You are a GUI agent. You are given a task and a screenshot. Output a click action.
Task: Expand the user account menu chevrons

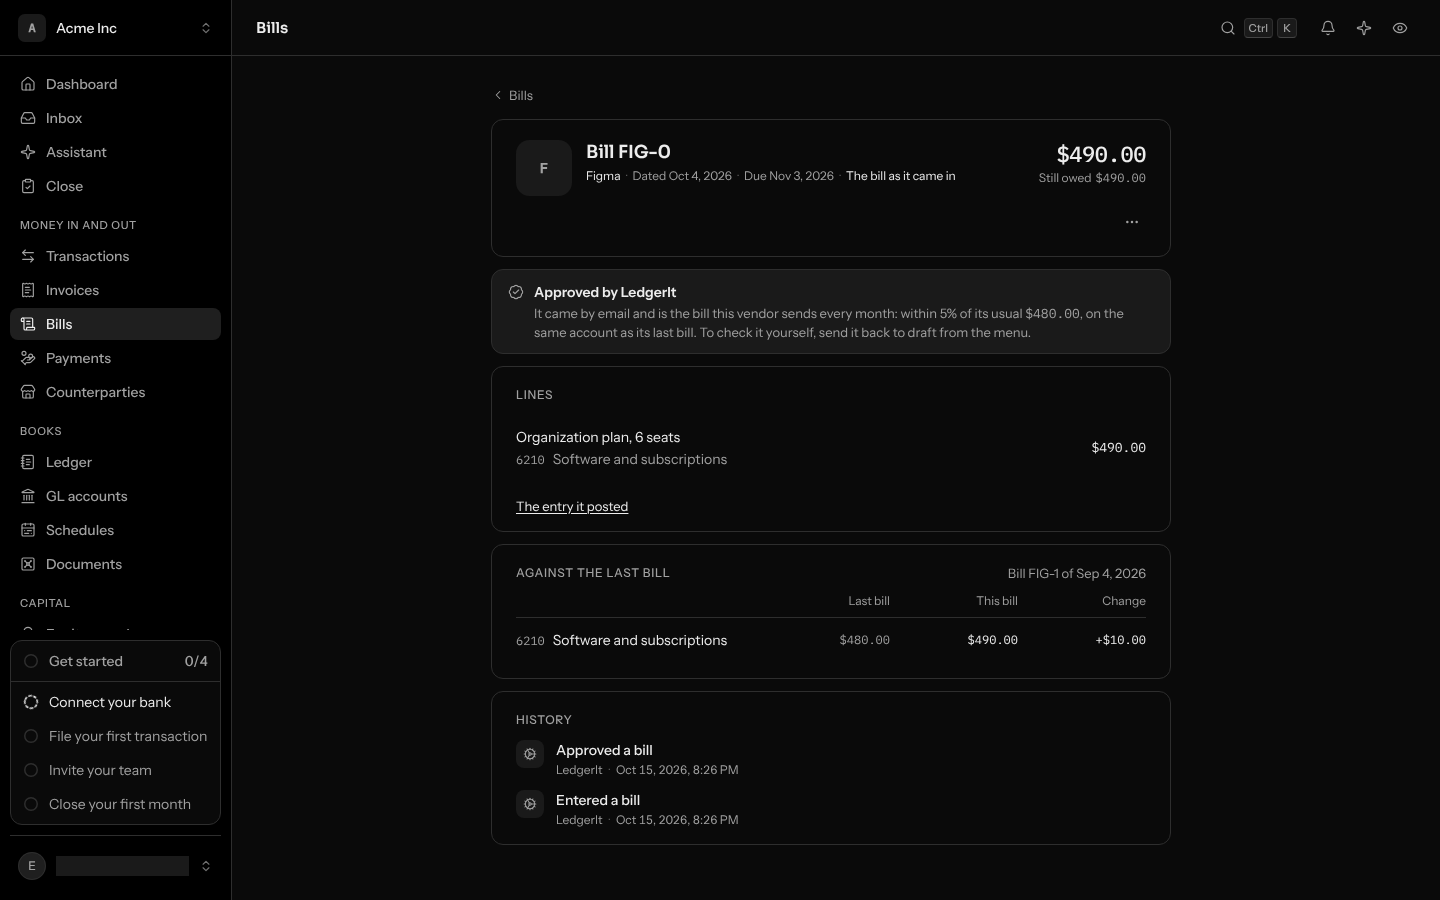206,866
